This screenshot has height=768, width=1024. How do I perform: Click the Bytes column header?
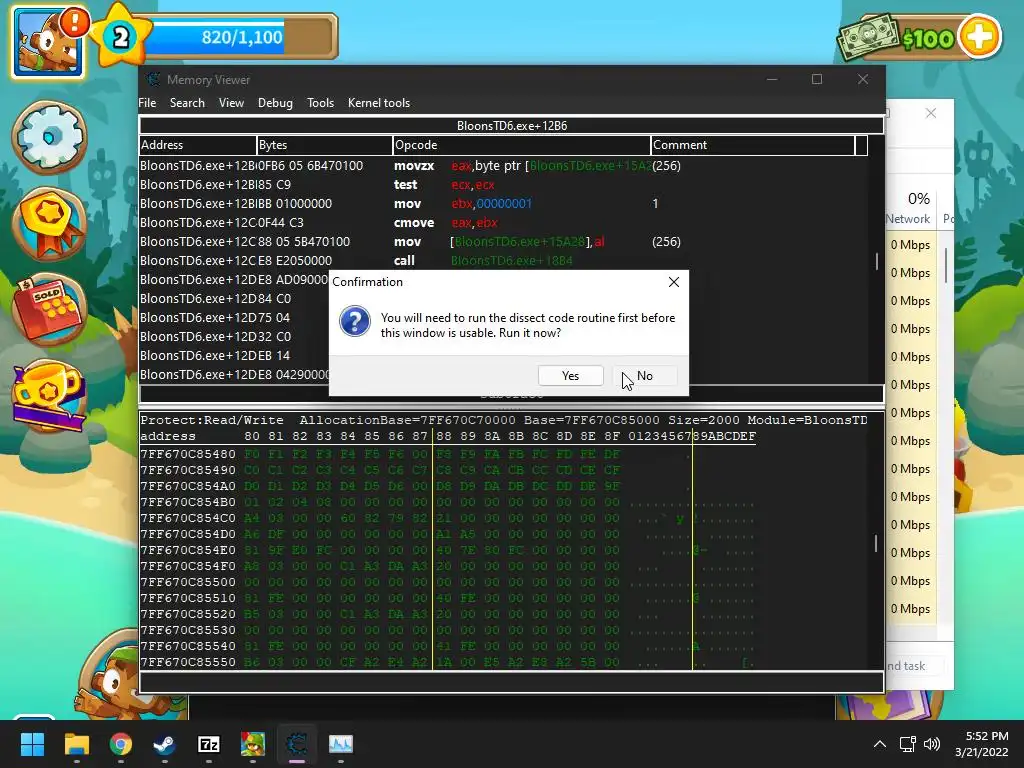coord(325,145)
